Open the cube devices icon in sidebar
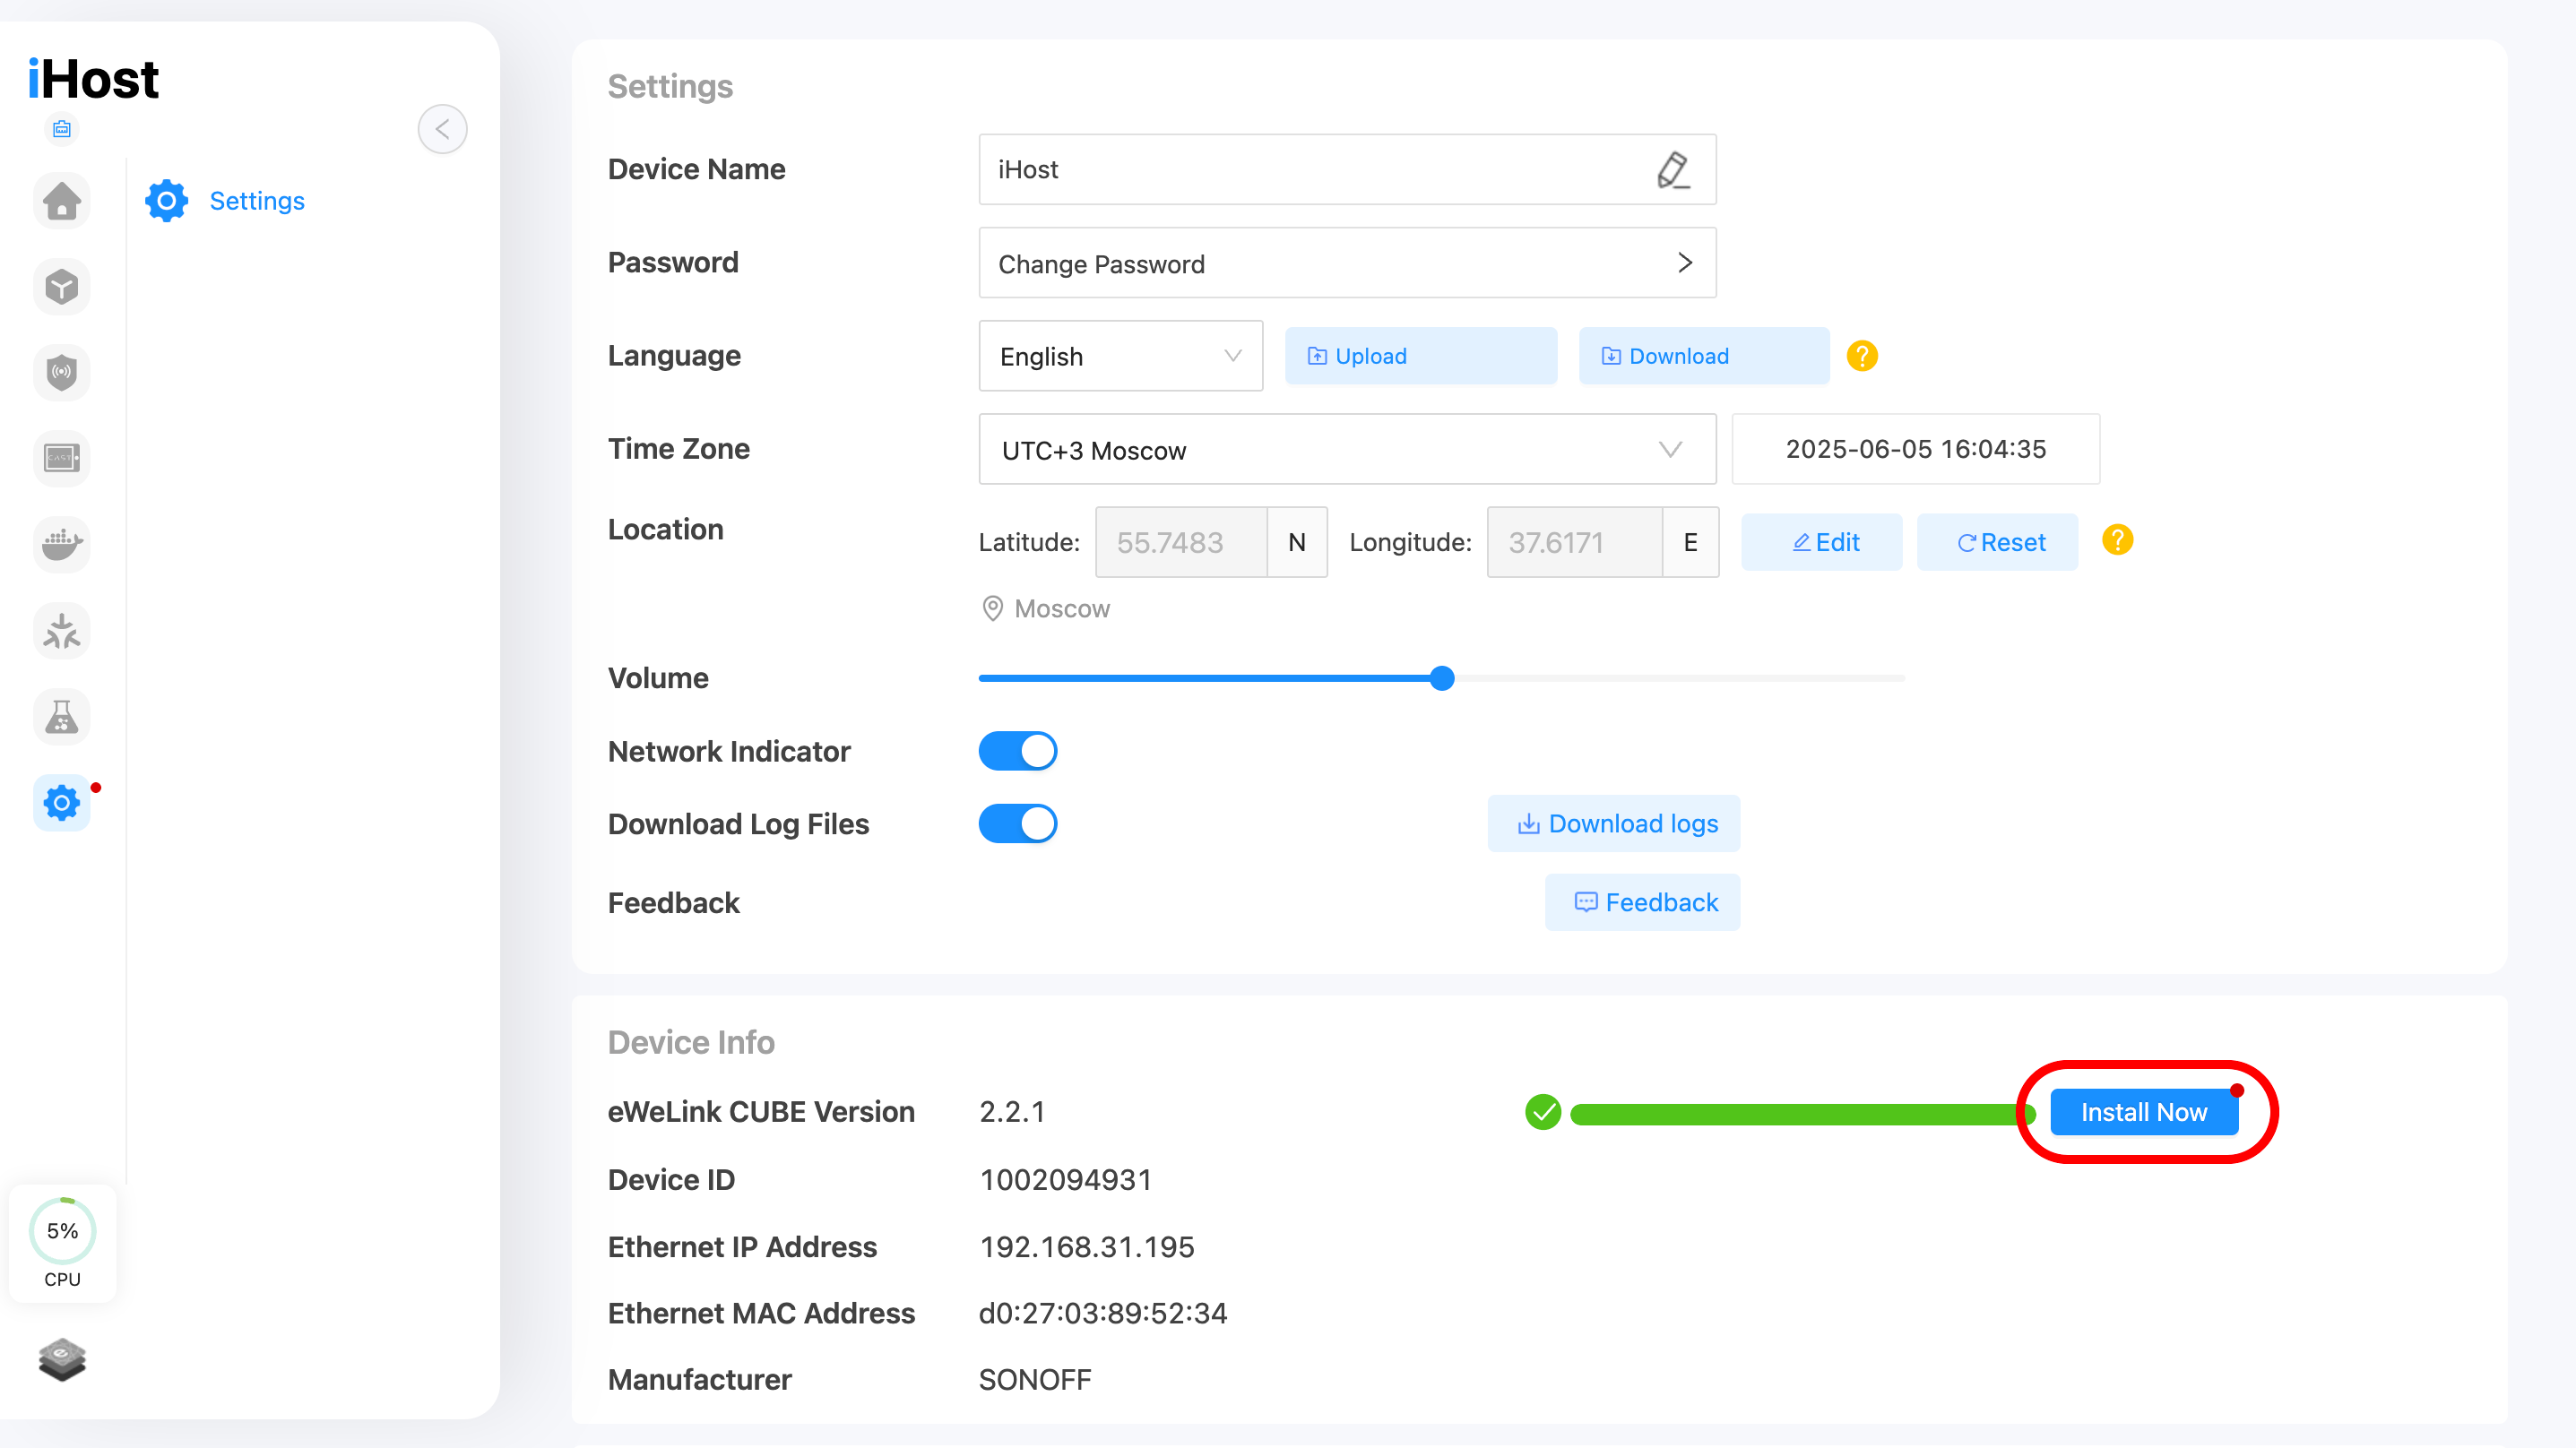2576x1448 pixels. click(62, 287)
